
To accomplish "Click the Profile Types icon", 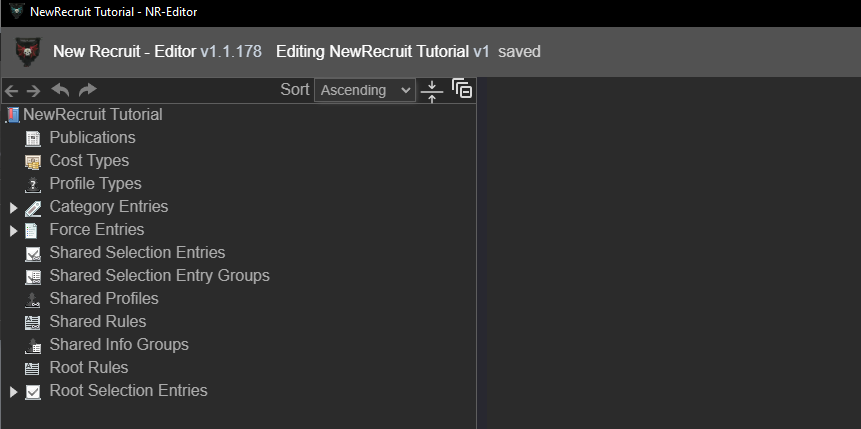I will 33,185.
